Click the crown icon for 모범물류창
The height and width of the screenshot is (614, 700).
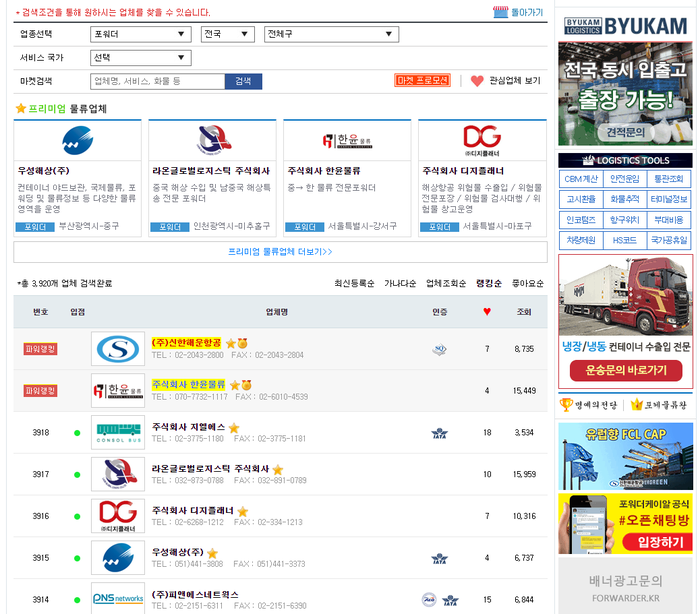637,405
